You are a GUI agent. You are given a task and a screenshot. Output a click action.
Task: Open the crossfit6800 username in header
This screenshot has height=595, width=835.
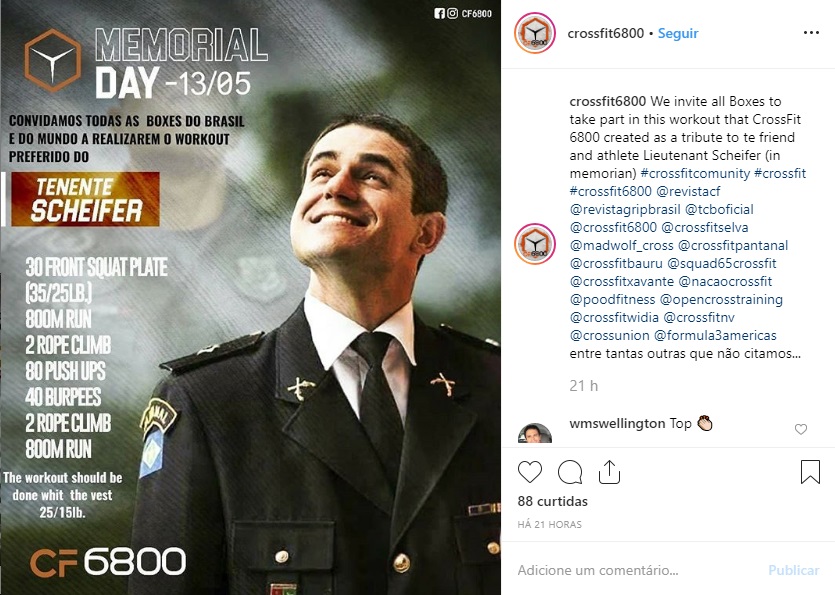point(605,33)
